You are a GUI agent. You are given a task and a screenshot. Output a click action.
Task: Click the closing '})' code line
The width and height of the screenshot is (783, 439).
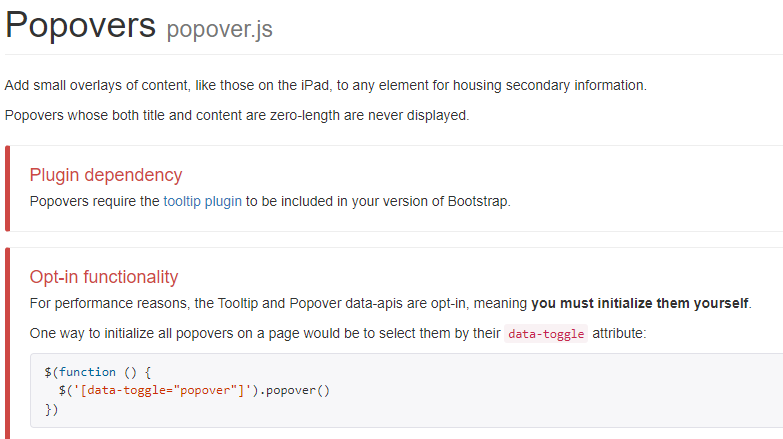[52, 409]
